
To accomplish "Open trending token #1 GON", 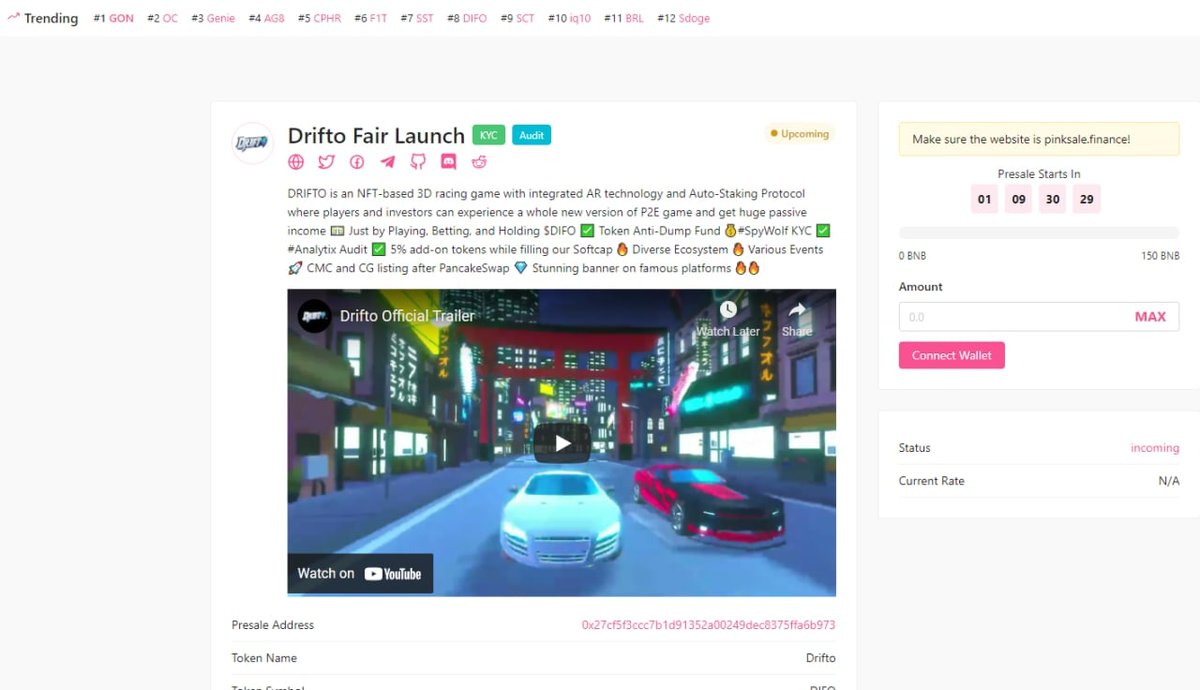I will pos(113,18).
